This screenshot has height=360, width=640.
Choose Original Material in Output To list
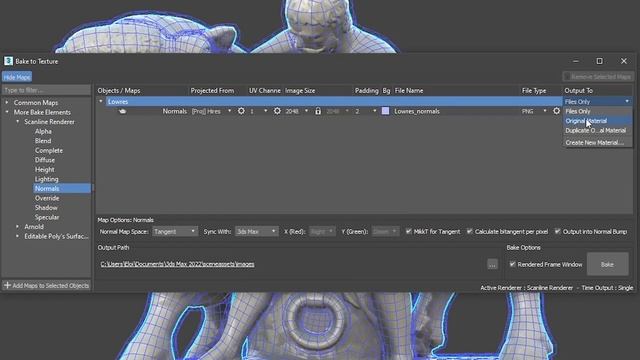pos(598,121)
